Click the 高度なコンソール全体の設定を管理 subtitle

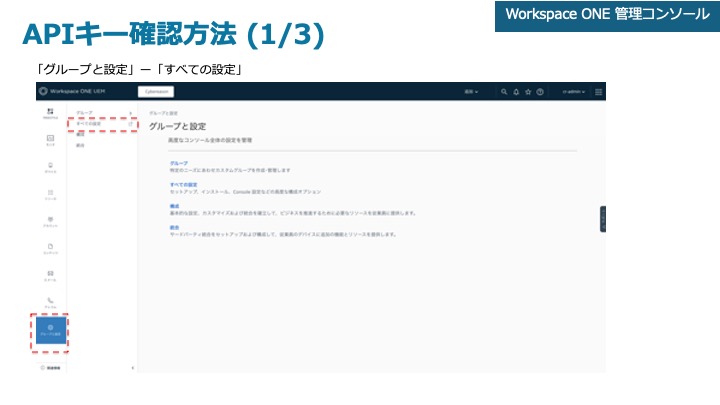tap(210, 140)
